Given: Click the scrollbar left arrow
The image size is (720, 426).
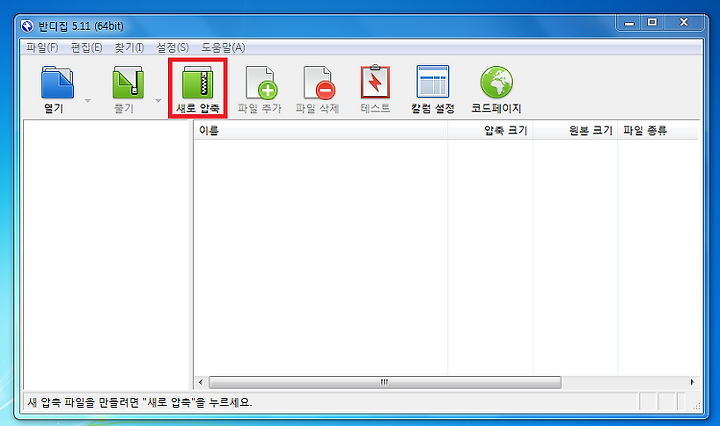Looking at the screenshot, I should pyautogui.click(x=201, y=382).
